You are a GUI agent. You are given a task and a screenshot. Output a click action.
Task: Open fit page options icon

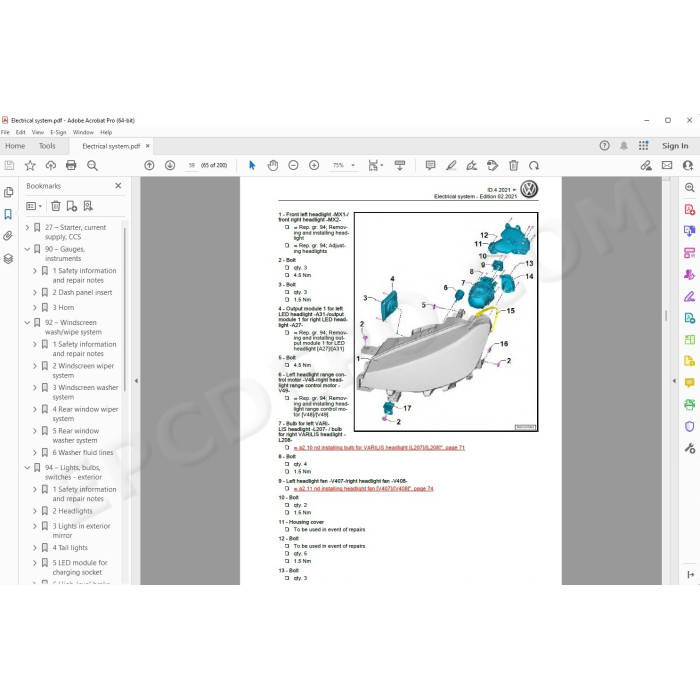click(375, 166)
